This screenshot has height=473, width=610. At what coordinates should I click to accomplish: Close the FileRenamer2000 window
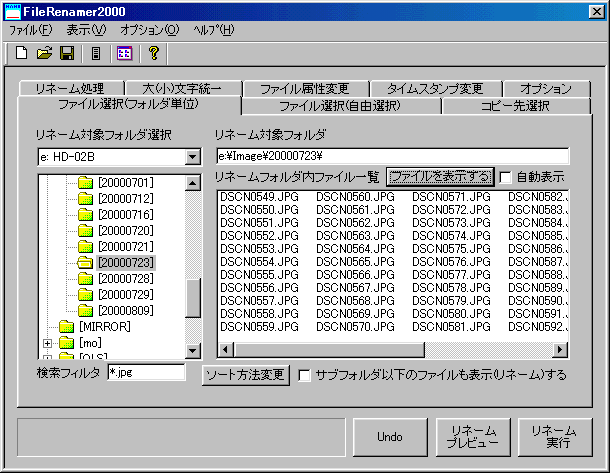click(596, 12)
